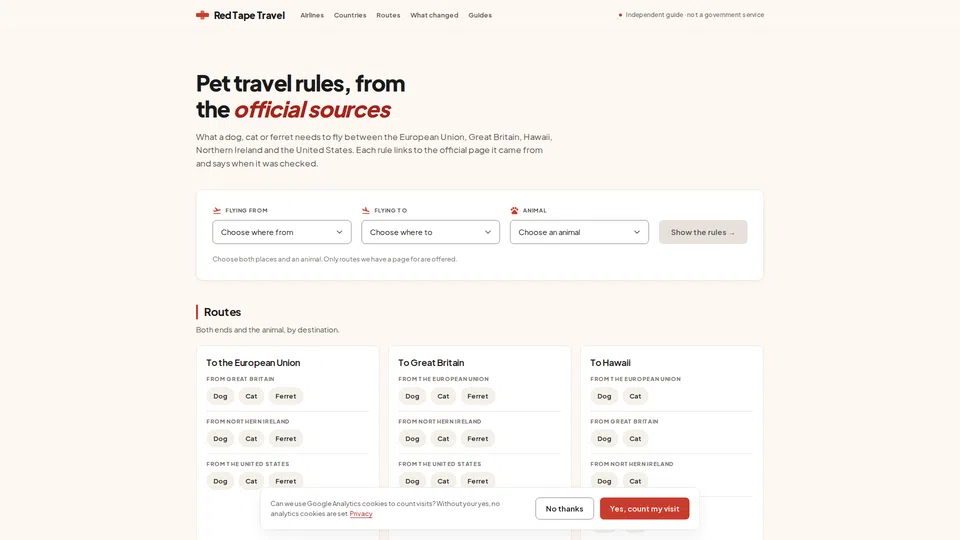Open the What changed page
Viewport: 960px width, 540px height.
[434, 15]
